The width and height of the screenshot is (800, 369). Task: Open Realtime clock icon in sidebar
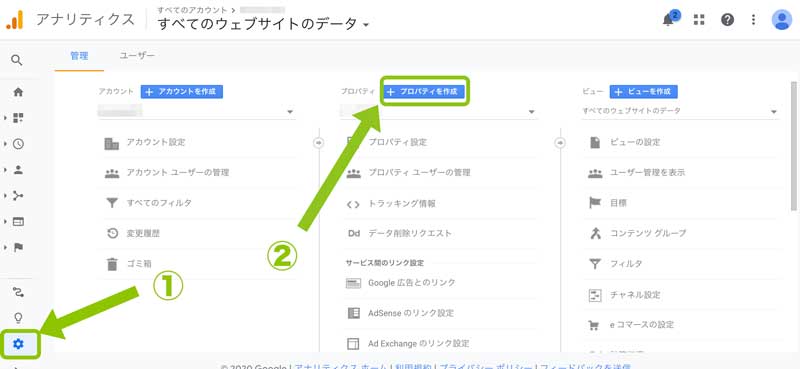[x=18, y=144]
